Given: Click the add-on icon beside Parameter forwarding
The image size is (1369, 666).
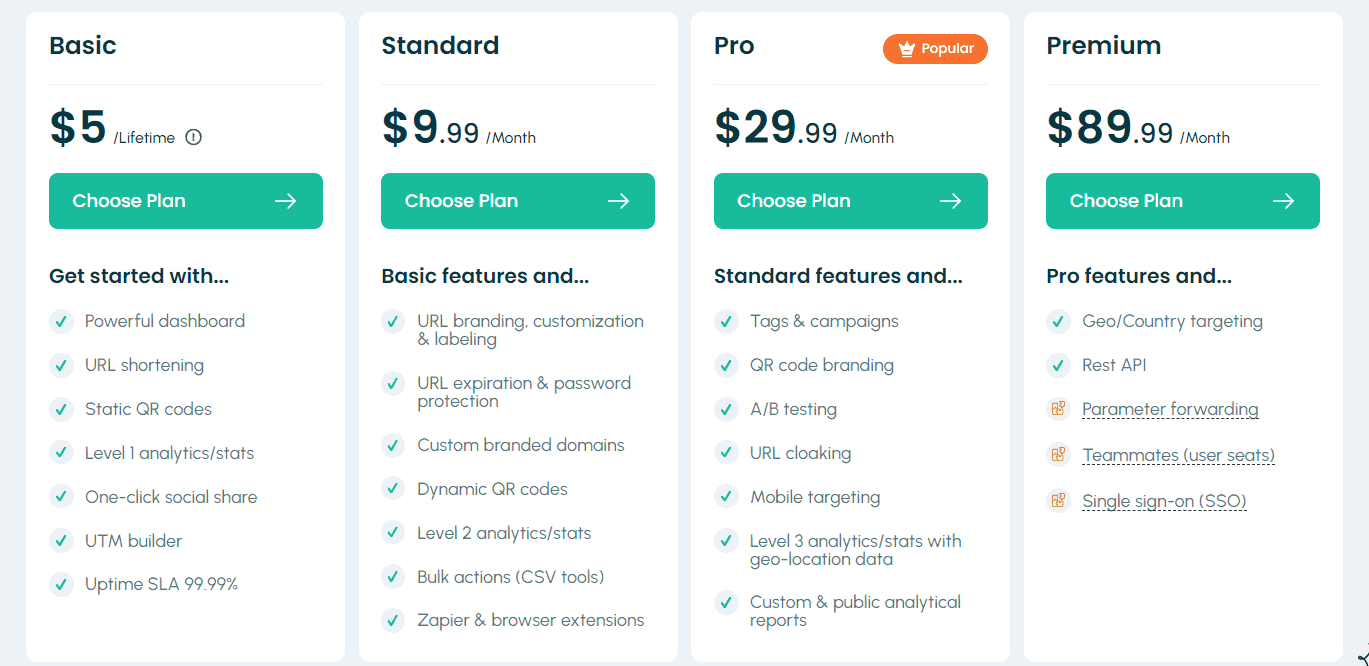Looking at the screenshot, I should coord(1058,410).
